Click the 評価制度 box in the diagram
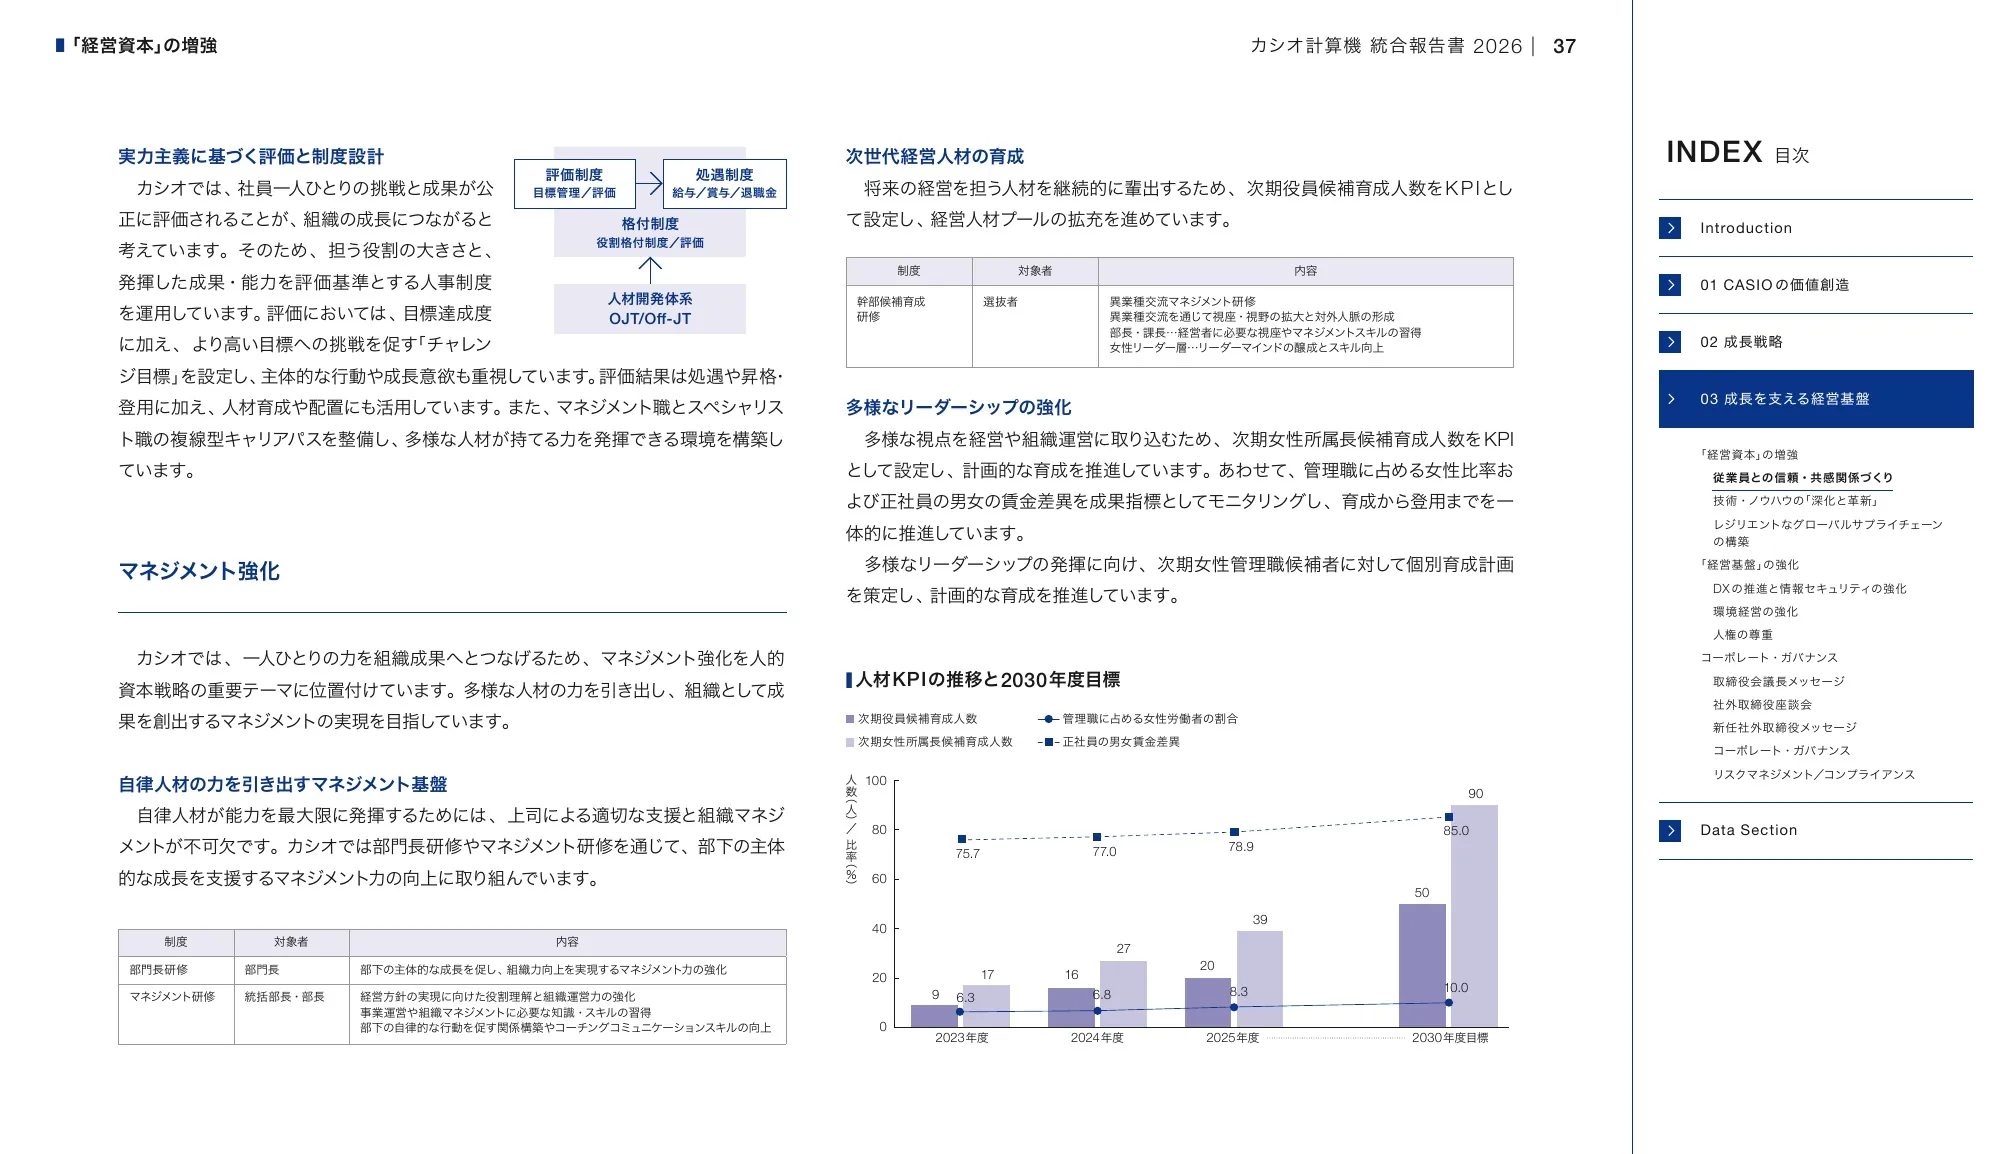 pyautogui.click(x=575, y=184)
